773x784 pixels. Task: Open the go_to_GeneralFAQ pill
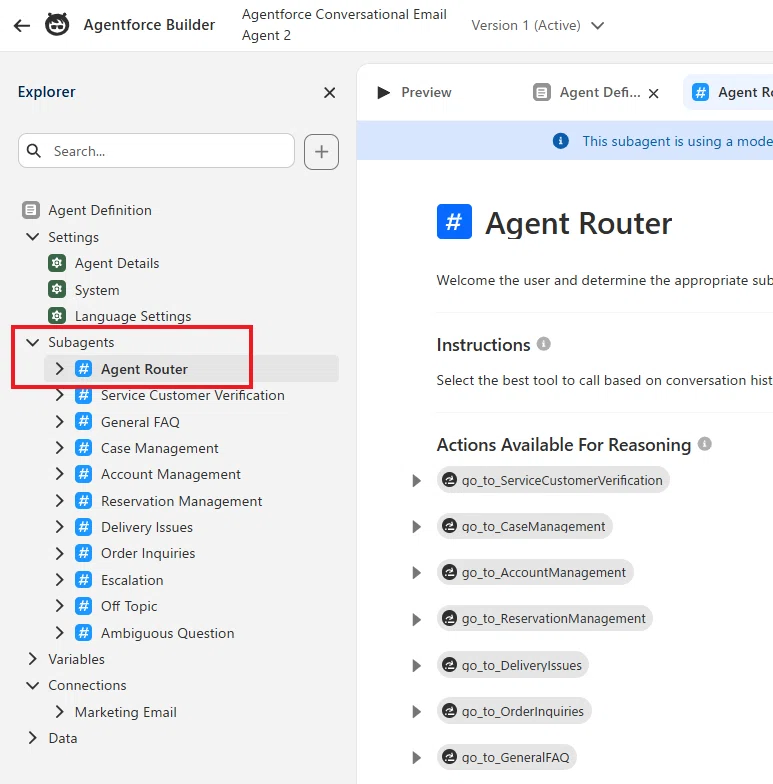[x=506, y=757]
